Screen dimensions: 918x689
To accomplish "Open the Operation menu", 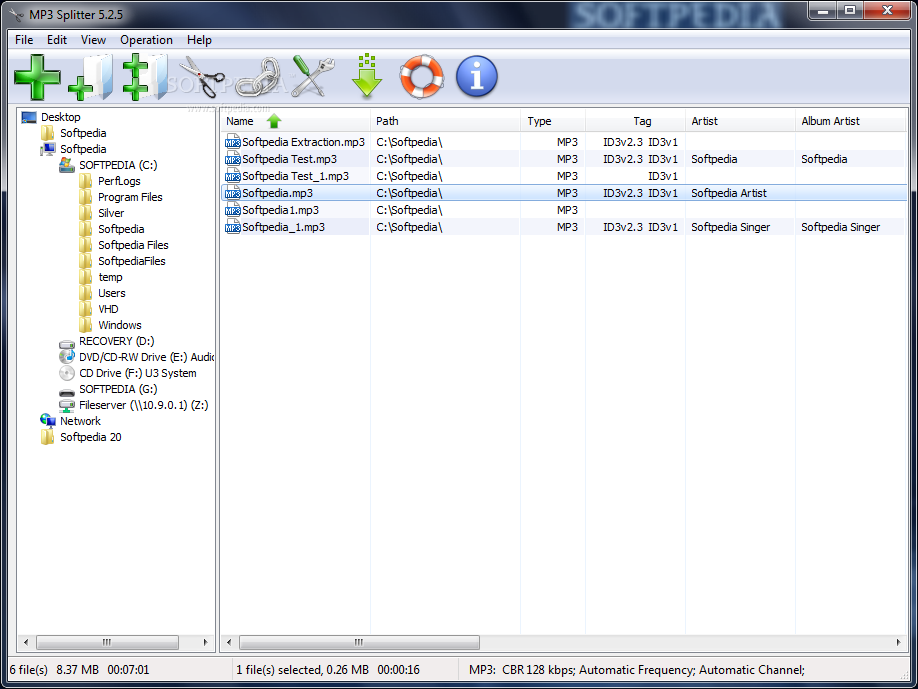I will pyautogui.click(x=146, y=40).
